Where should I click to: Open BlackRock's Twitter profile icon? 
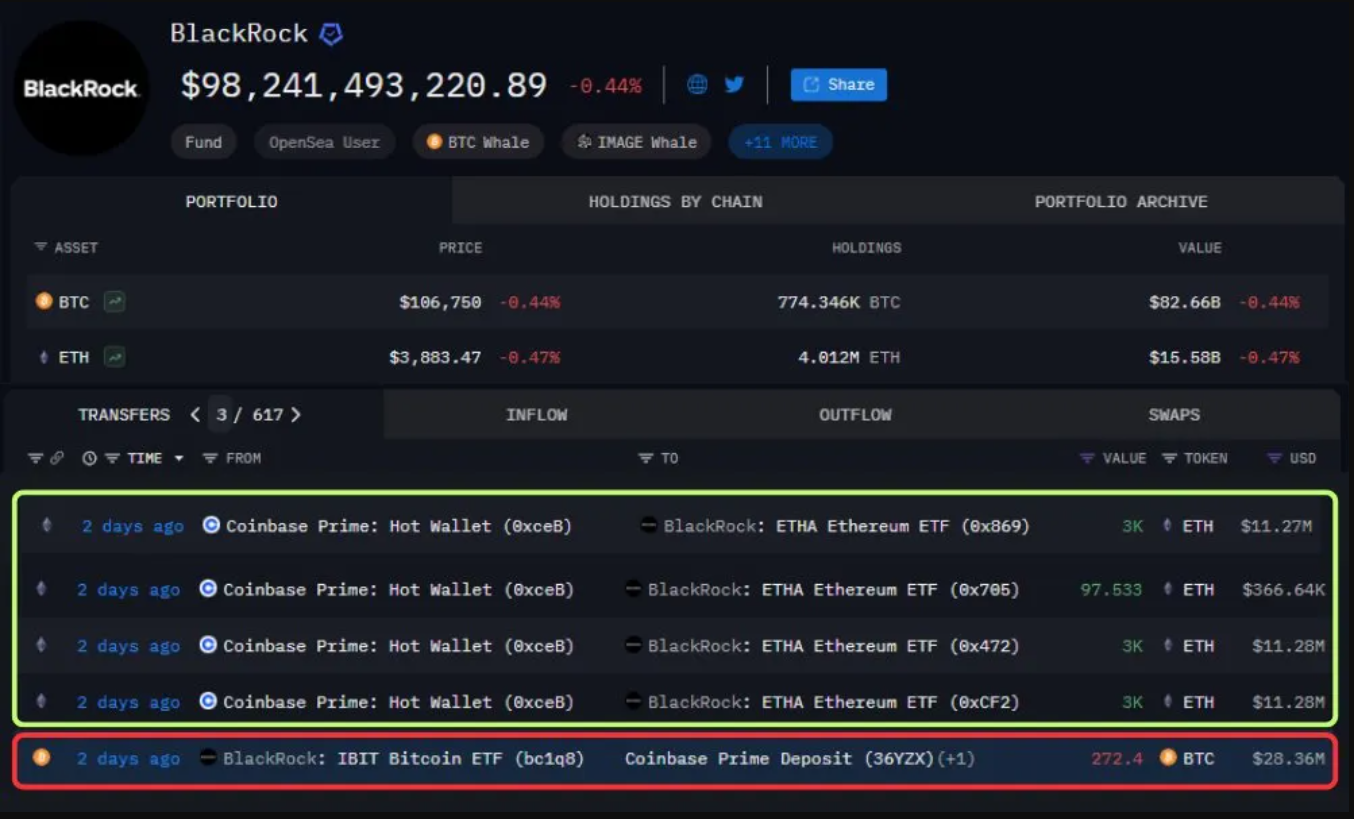click(734, 85)
